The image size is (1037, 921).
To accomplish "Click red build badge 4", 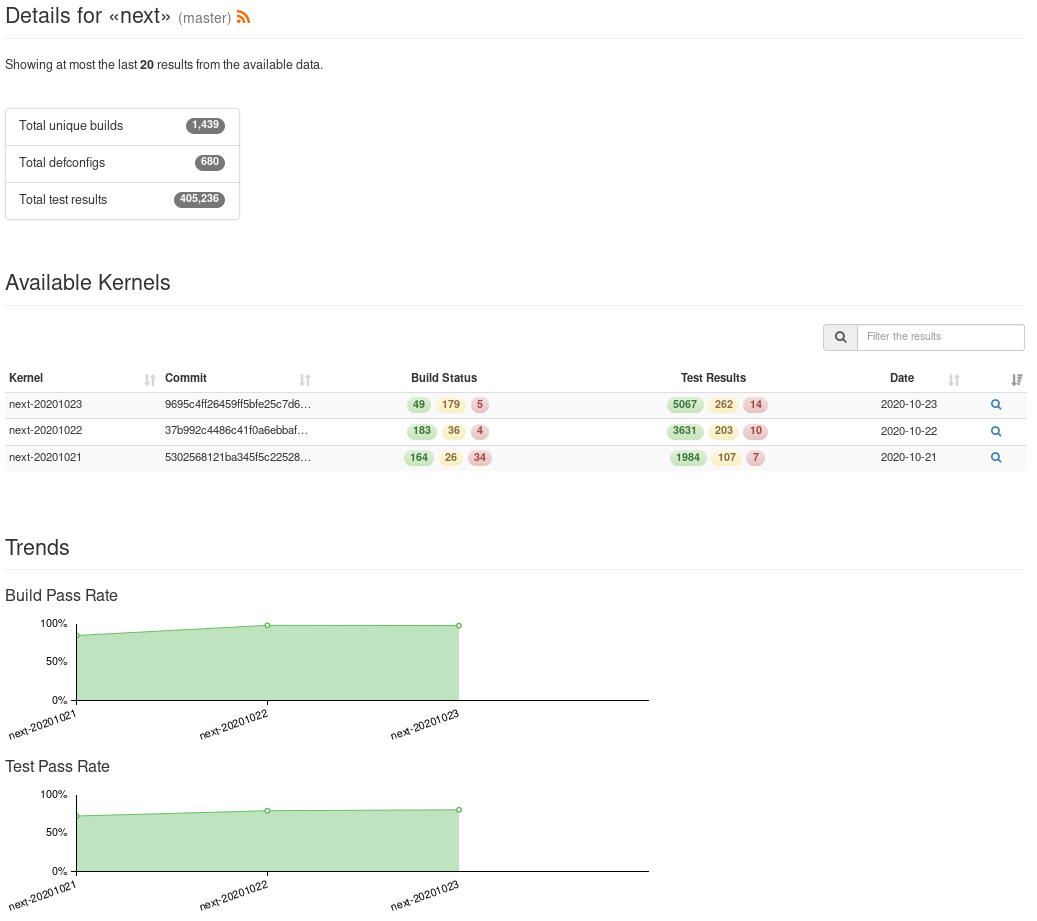I will (x=479, y=431).
